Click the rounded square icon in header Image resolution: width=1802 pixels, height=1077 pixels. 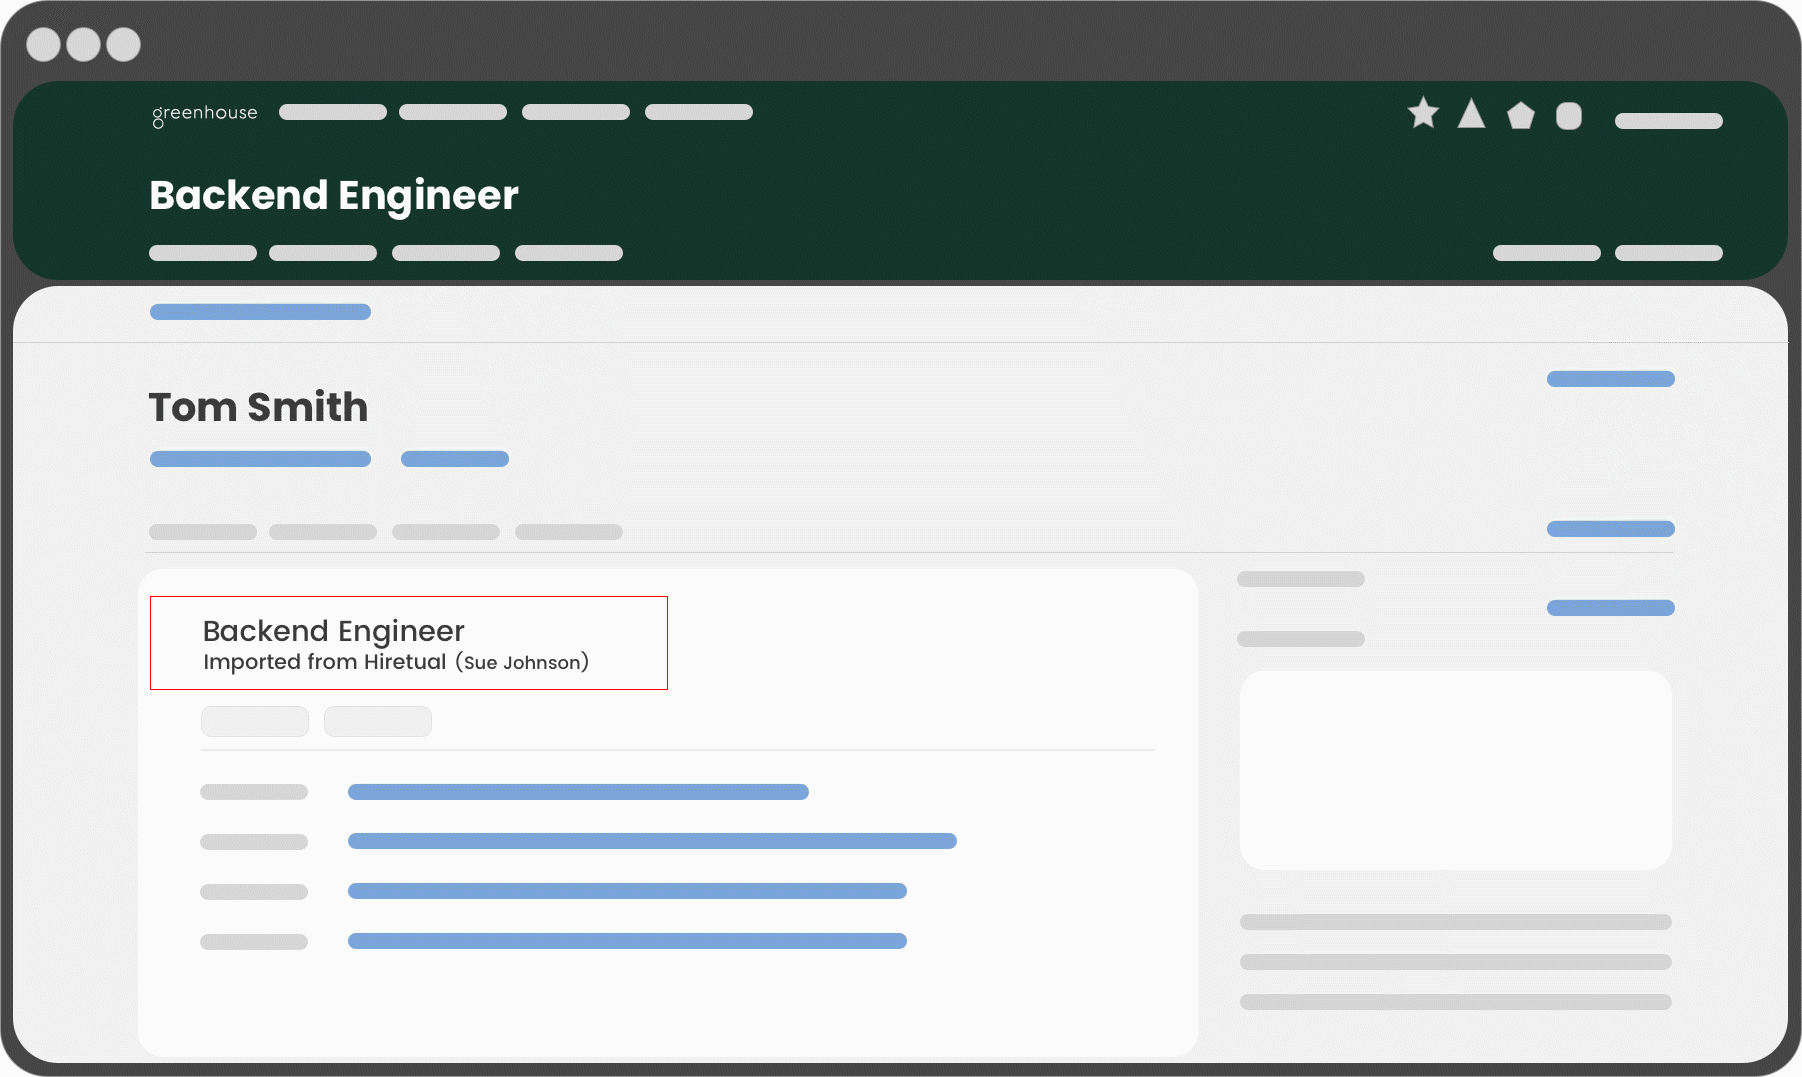pos(1569,116)
